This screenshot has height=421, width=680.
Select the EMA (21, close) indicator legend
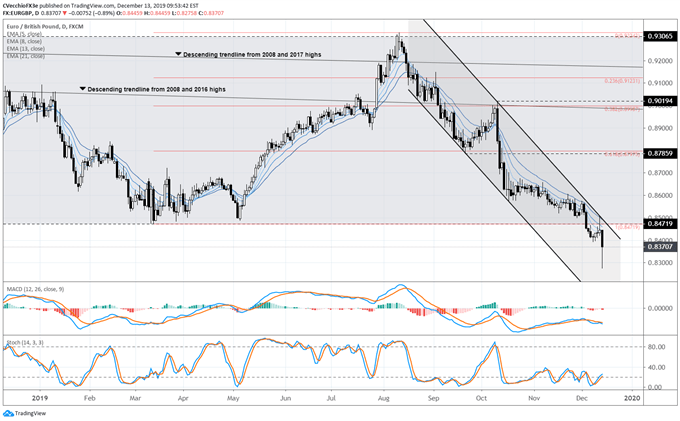pos(26,56)
